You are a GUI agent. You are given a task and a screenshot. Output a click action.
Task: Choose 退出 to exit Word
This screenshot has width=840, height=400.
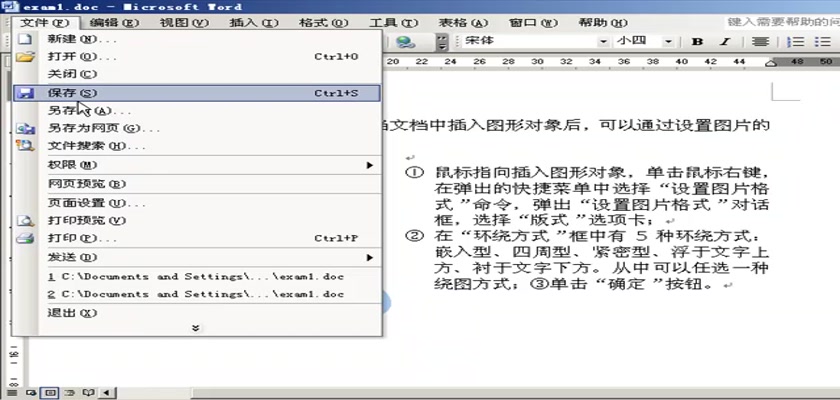196,313
